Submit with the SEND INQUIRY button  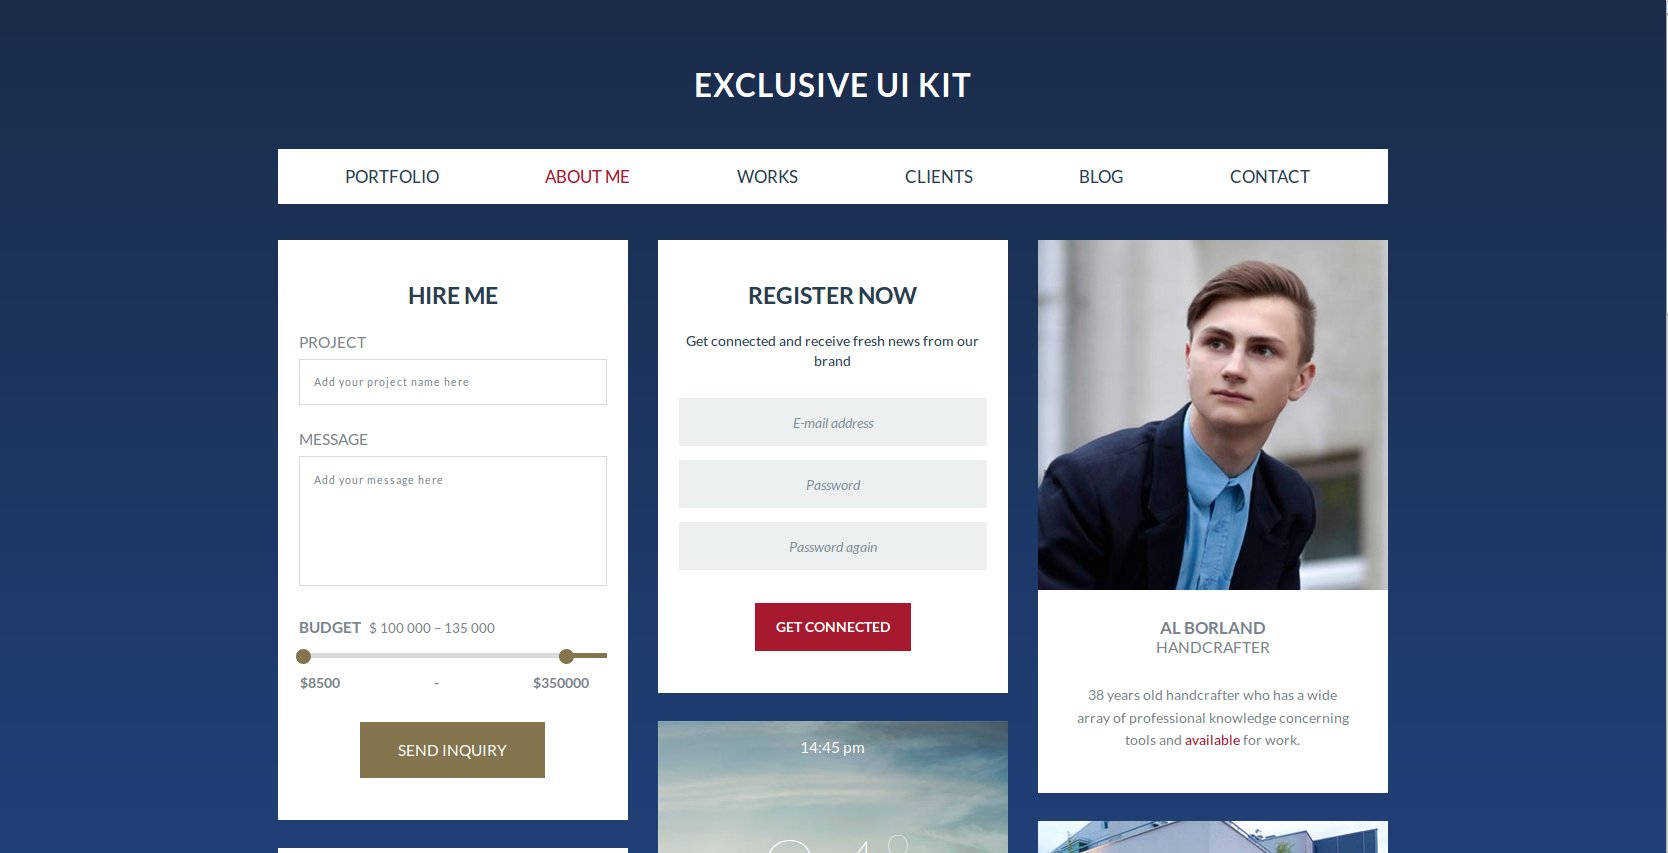click(452, 750)
